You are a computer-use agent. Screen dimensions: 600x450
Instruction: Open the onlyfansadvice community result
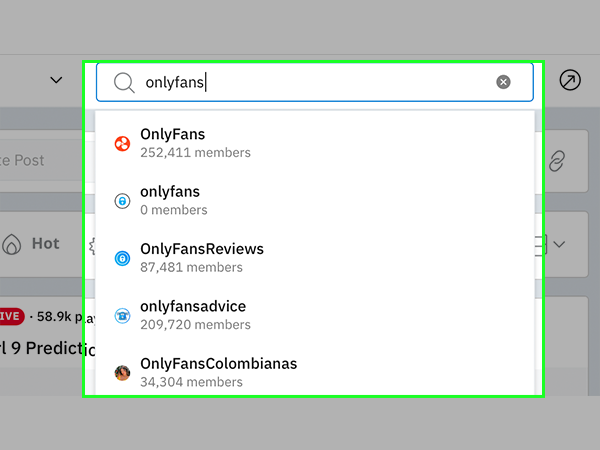coord(315,315)
